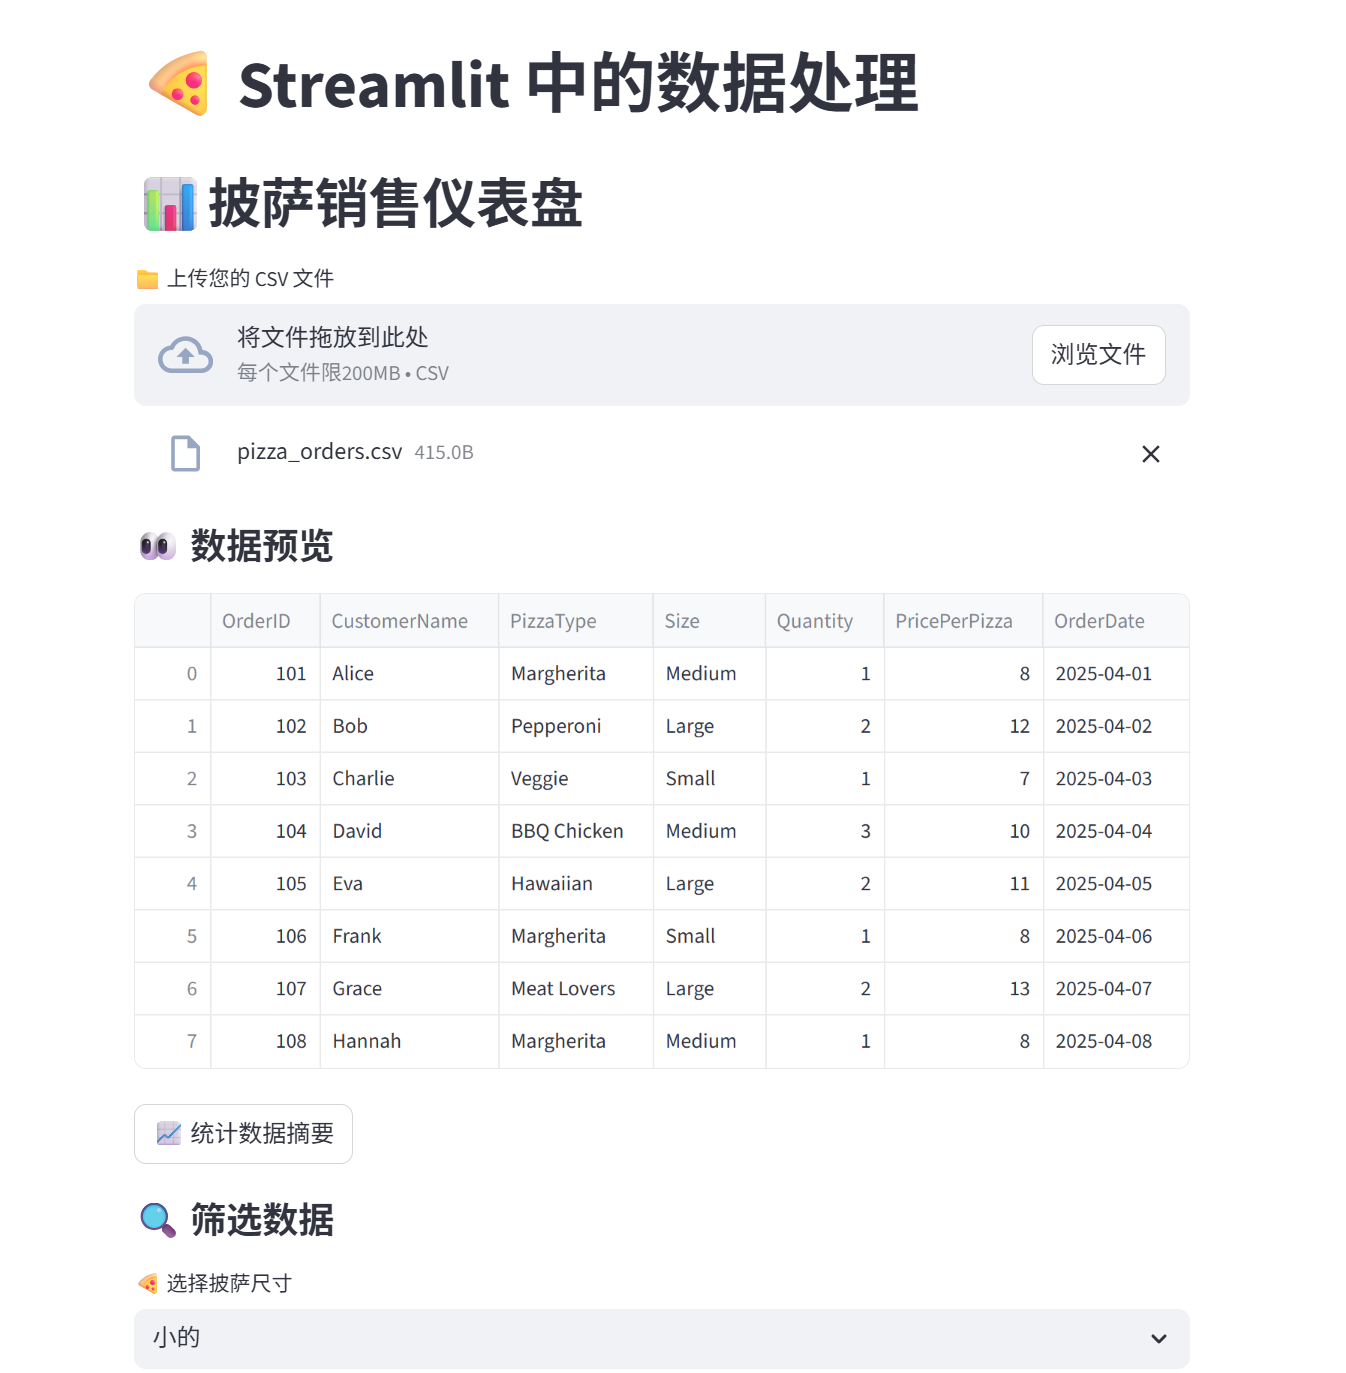1346x1373 pixels.
Task: Click the BBQ Chicken cell
Action: coord(576,831)
